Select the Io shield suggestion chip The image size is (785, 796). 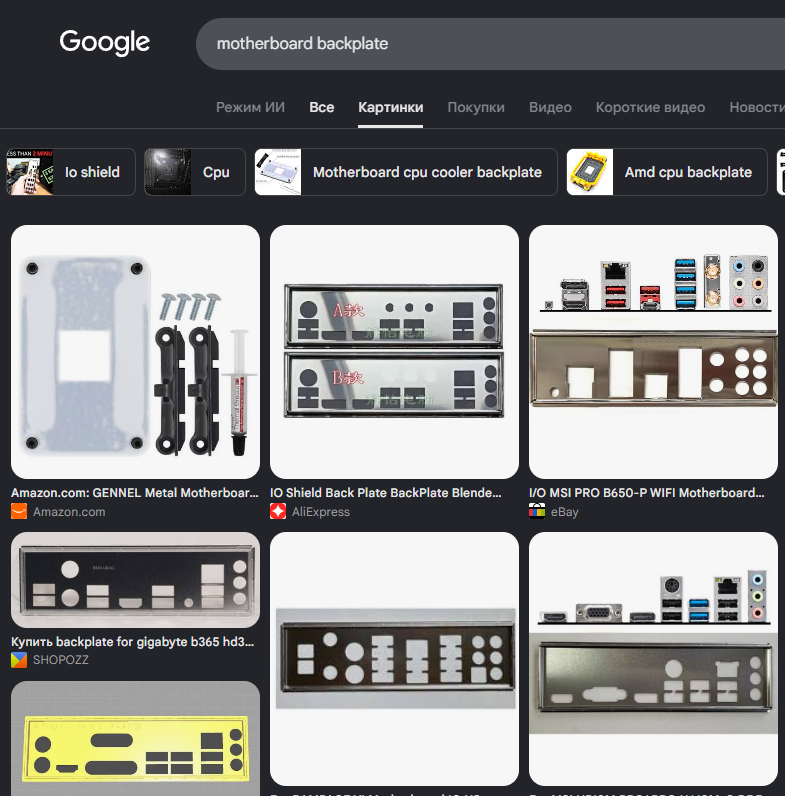[x=71, y=172]
